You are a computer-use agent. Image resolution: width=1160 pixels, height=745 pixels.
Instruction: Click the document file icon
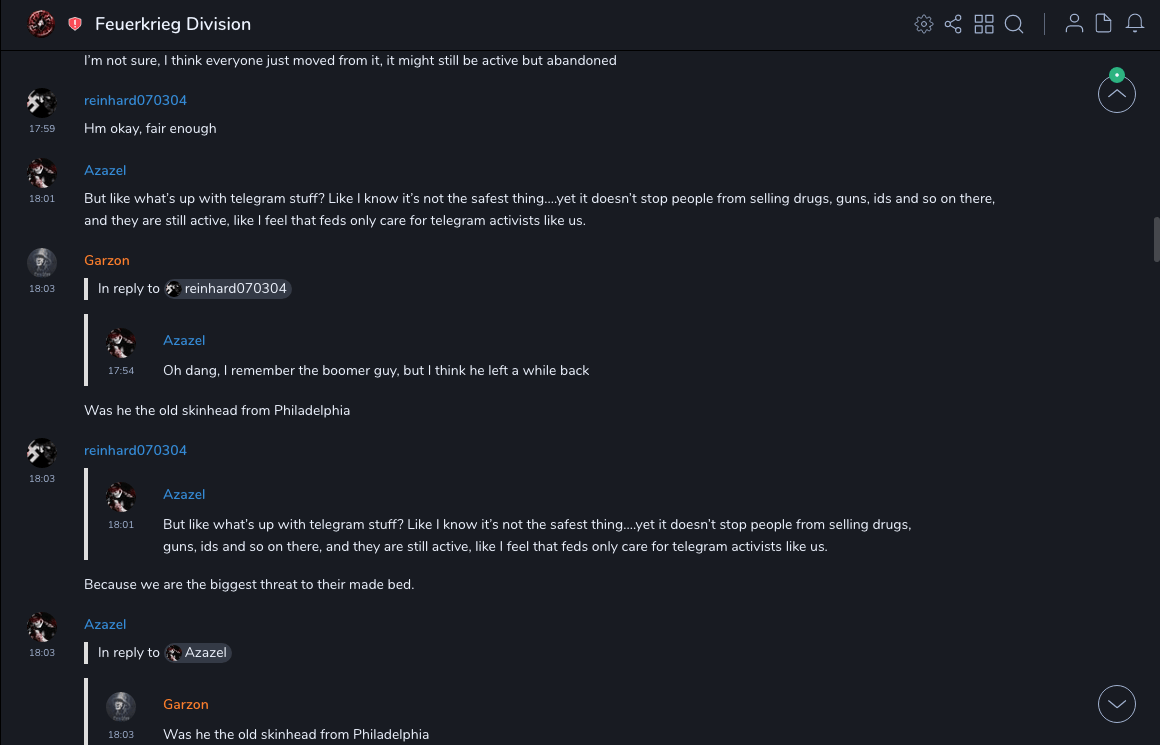tap(1104, 24)
